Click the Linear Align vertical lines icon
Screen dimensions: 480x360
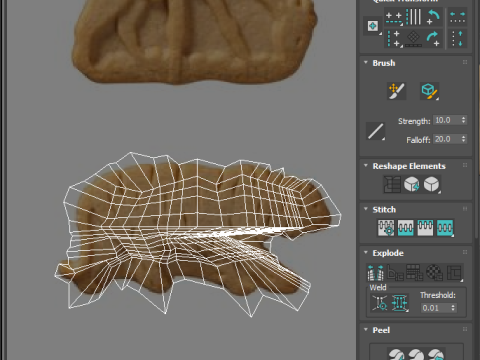click(x=414, y=17)
